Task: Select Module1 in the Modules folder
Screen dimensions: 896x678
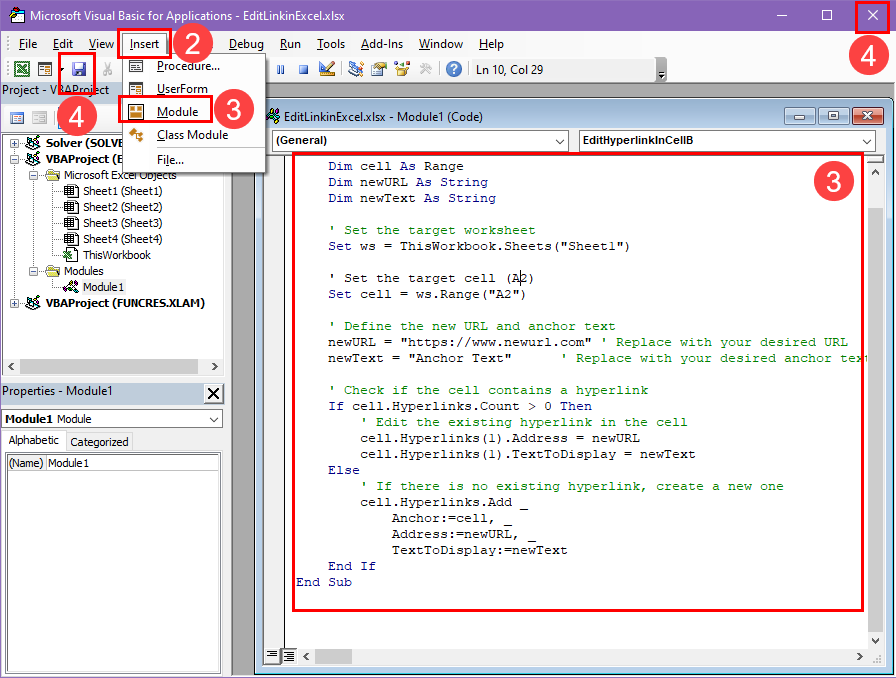Action: click(x=103, y=287)
